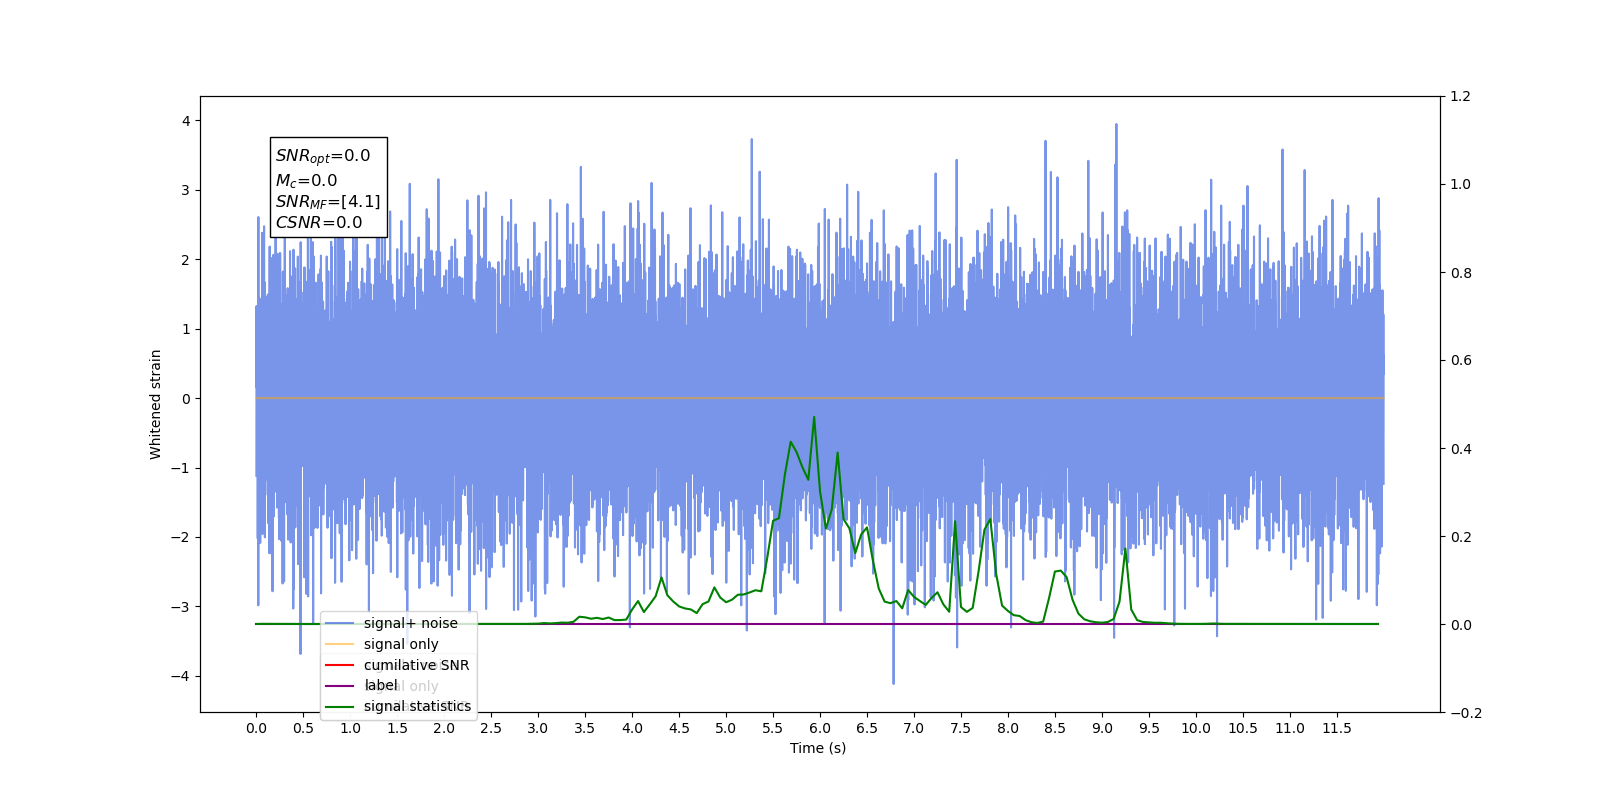Viewport: 1600px width, 800px height.
Task: Click the SNRMF=[4.1] annotation text
Action: point(328,202)
